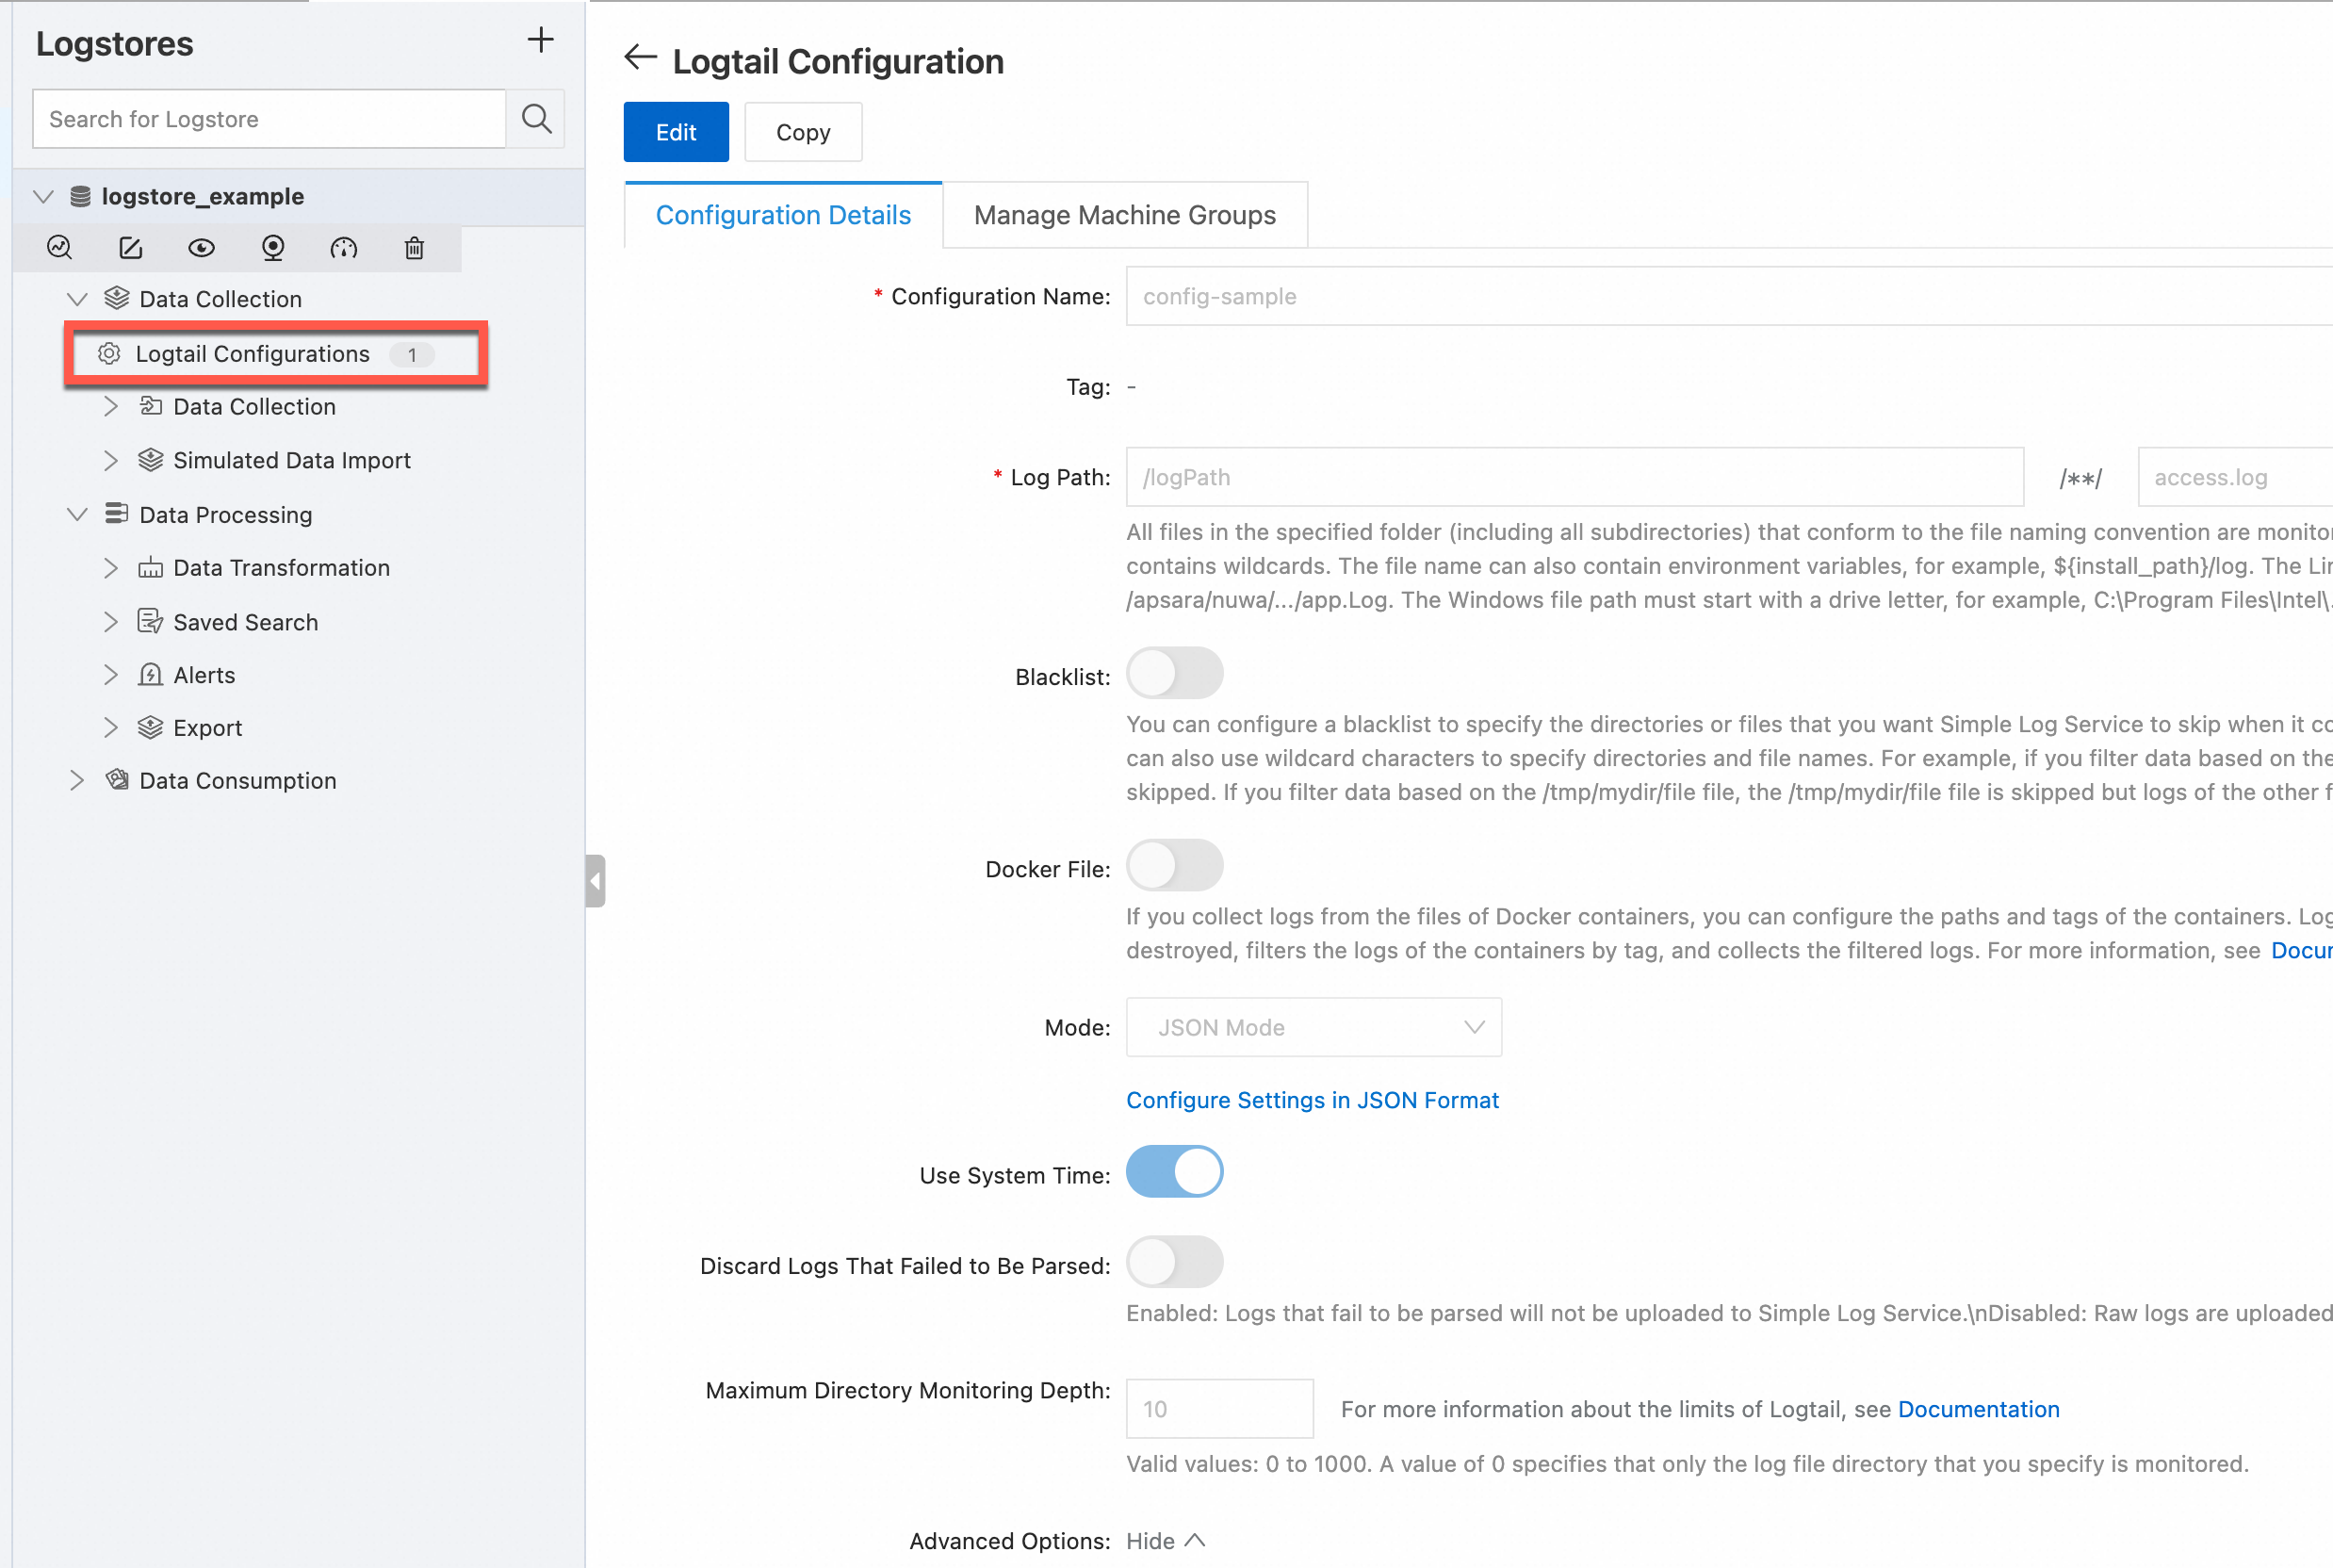Click the "Logstores" panel heading
This screenshot has width=2333, height=1568.
(115, 44)
